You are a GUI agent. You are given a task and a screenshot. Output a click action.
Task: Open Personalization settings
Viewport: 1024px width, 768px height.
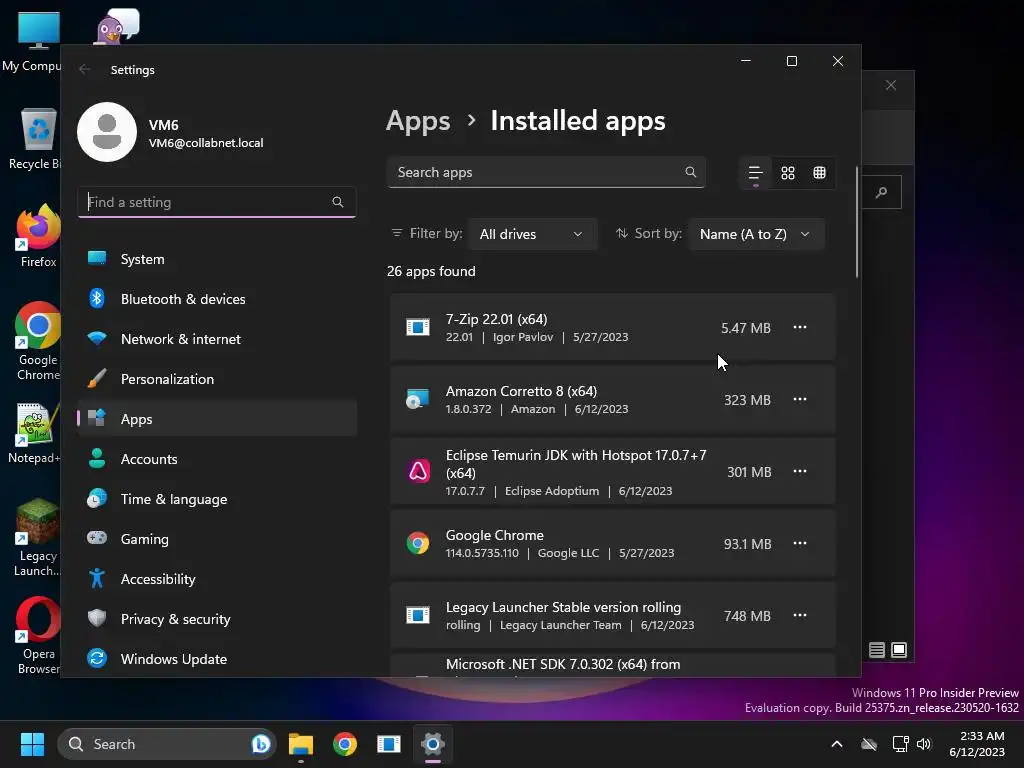pos(217,379)
